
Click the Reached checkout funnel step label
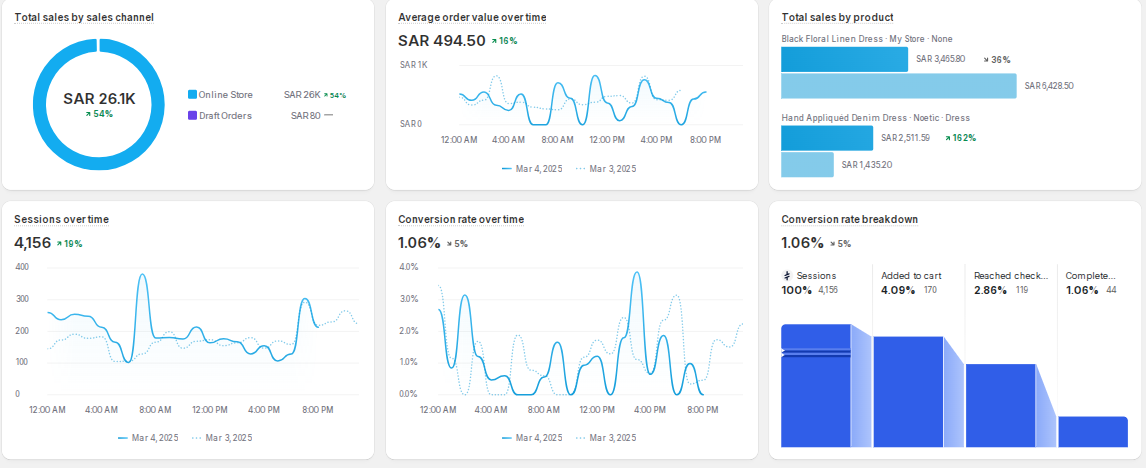tap(1010, 276)
